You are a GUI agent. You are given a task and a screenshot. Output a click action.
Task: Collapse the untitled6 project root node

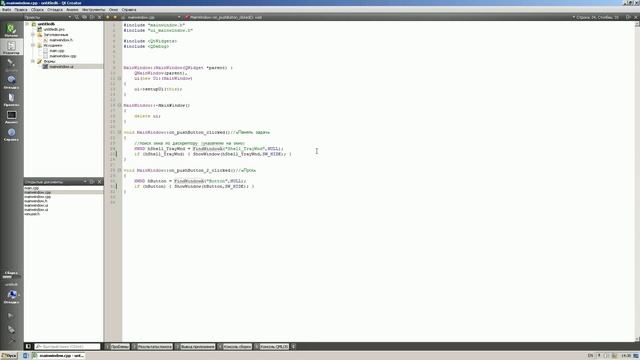[x=27, y=24]
